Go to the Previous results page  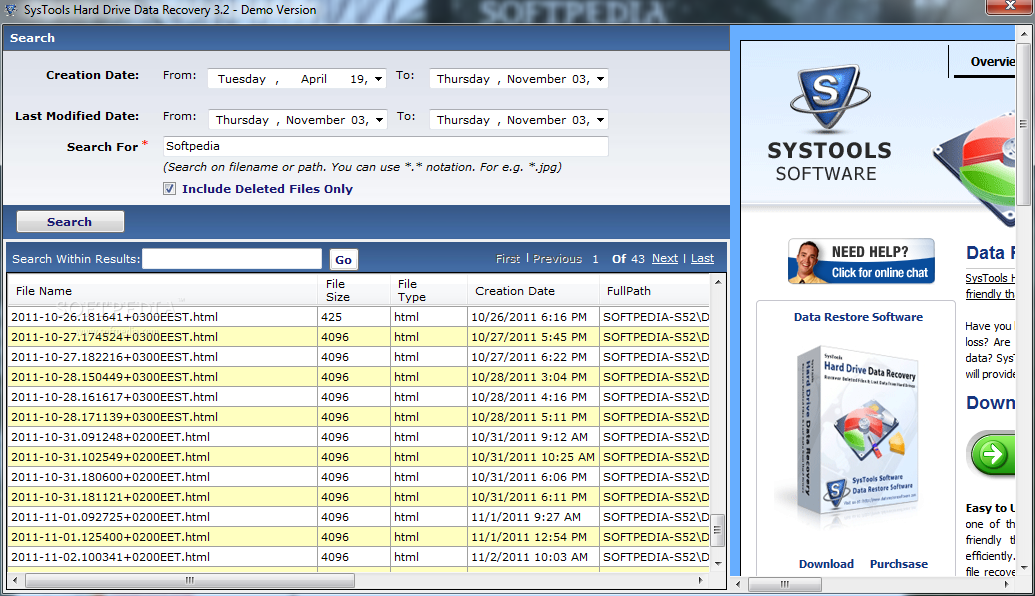(x=557, y=259)
